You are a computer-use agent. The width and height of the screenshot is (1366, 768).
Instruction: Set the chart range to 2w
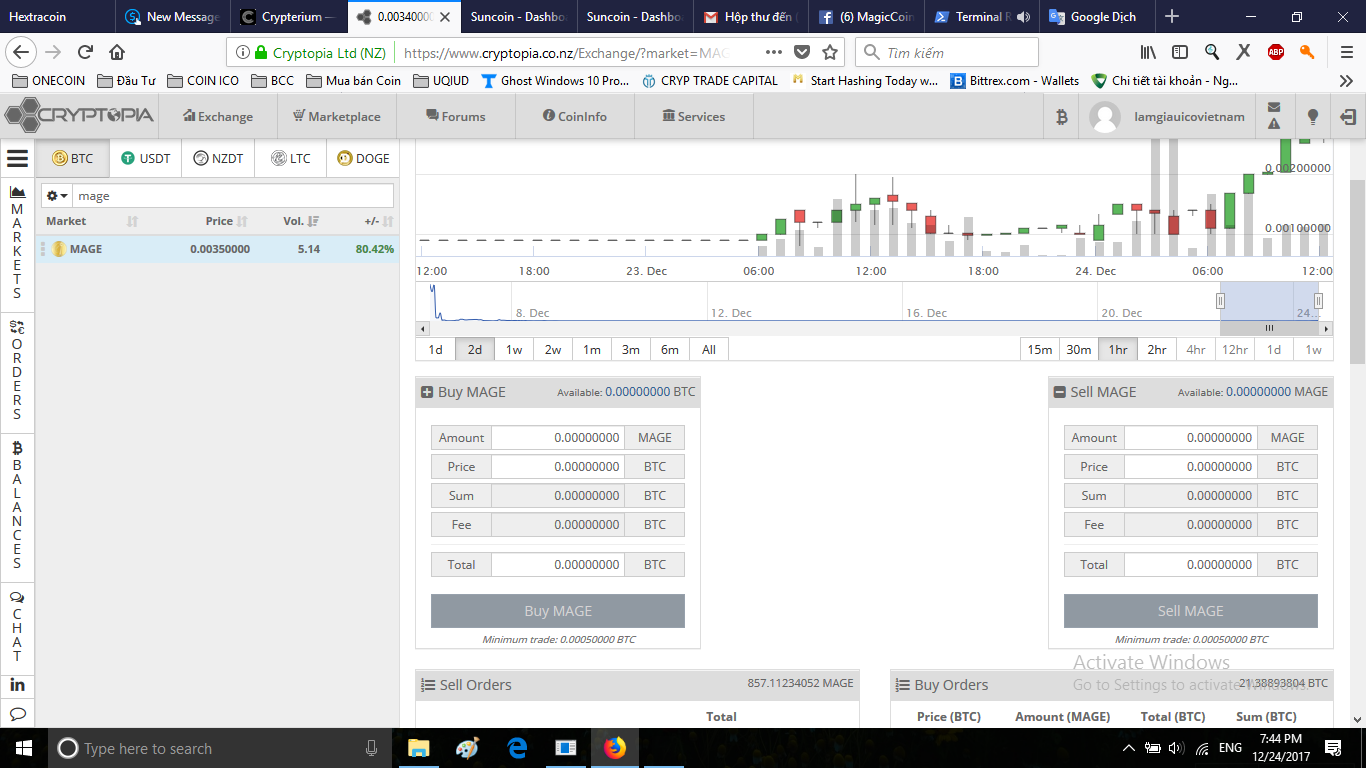pyautogui.click(x=553, y=349)
